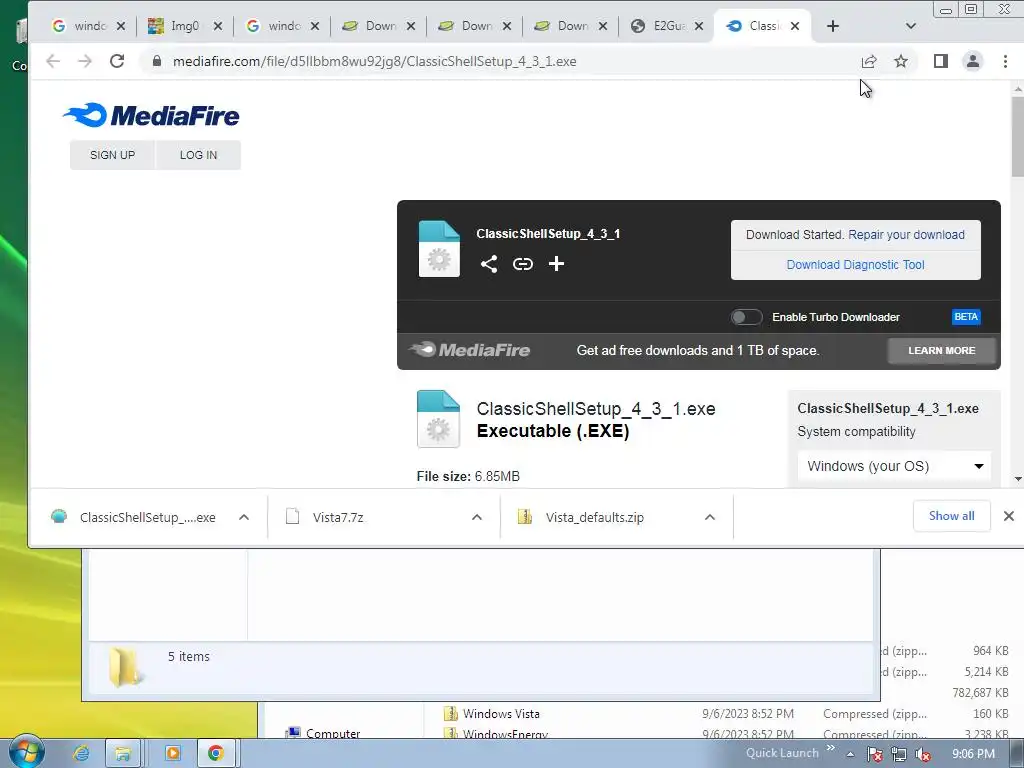
Task: Click the browser back arrow
Action: click(53, 61)
